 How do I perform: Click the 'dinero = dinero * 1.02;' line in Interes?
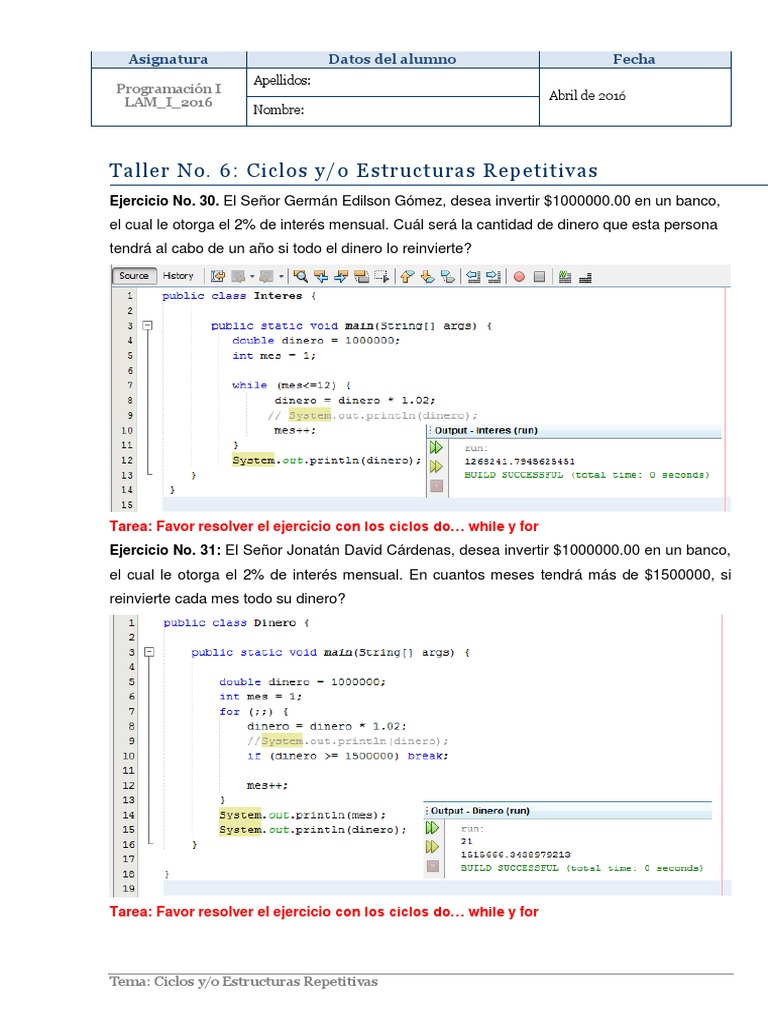[355, 400]
